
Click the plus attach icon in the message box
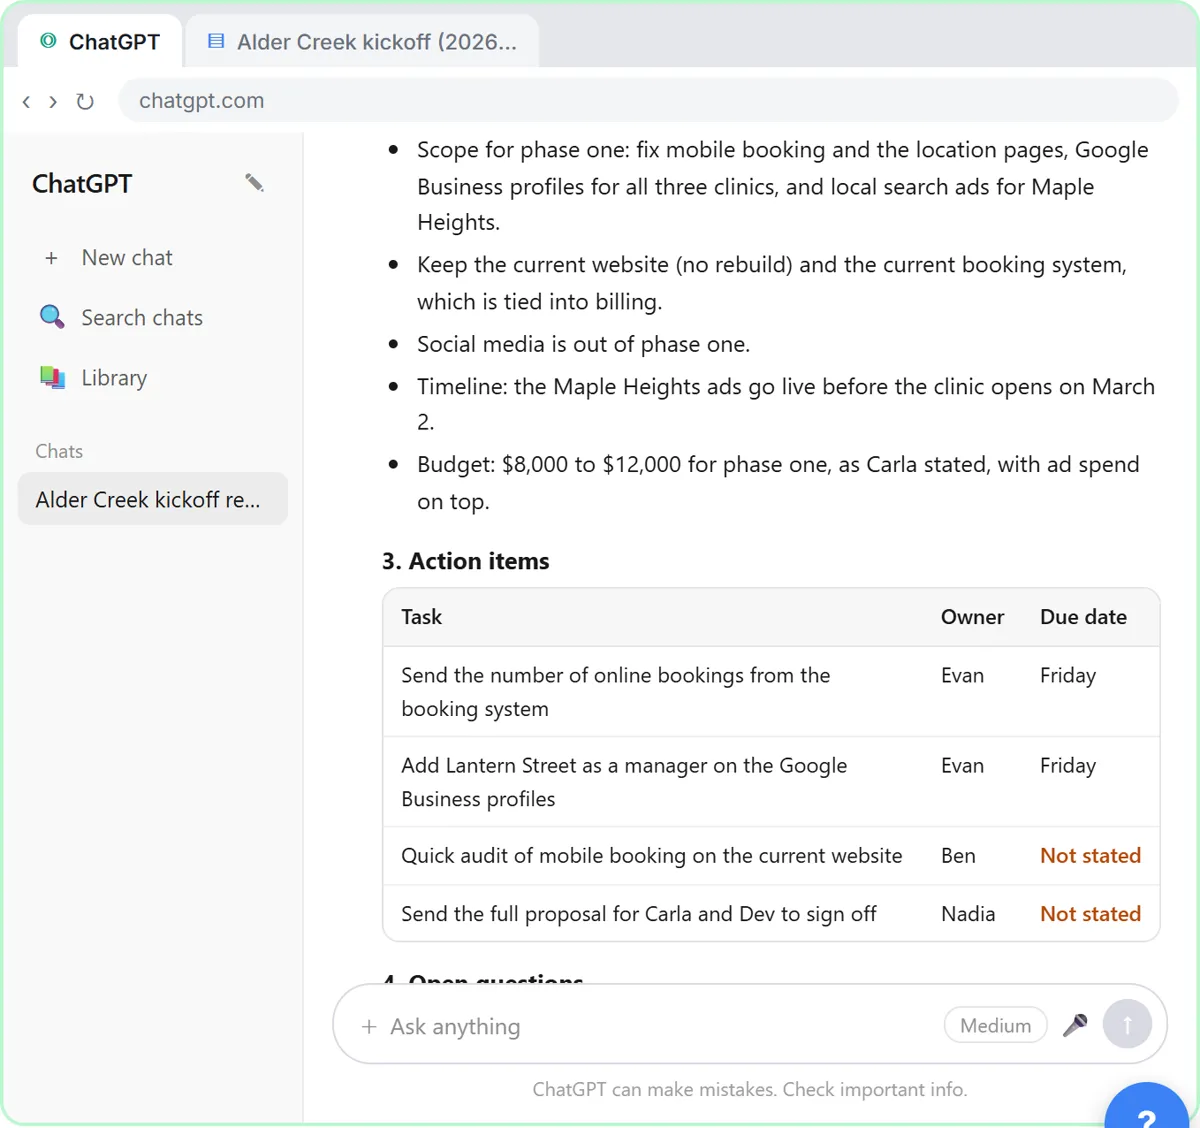(x=369, y=1027)
